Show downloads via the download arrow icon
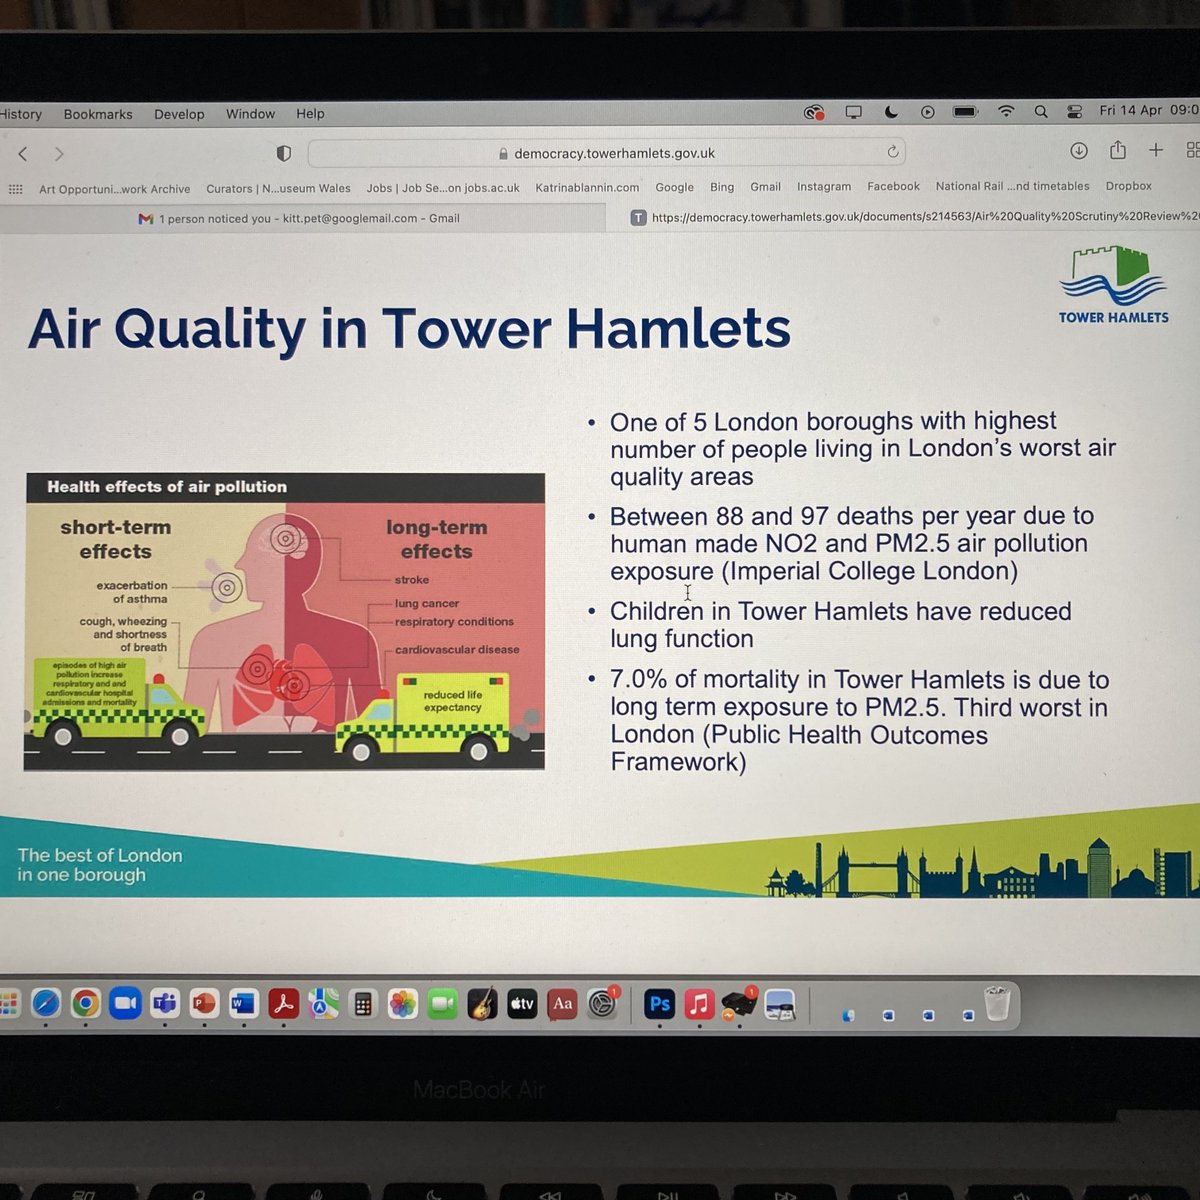The image size is (1200, 1200). pos(1079,150)
